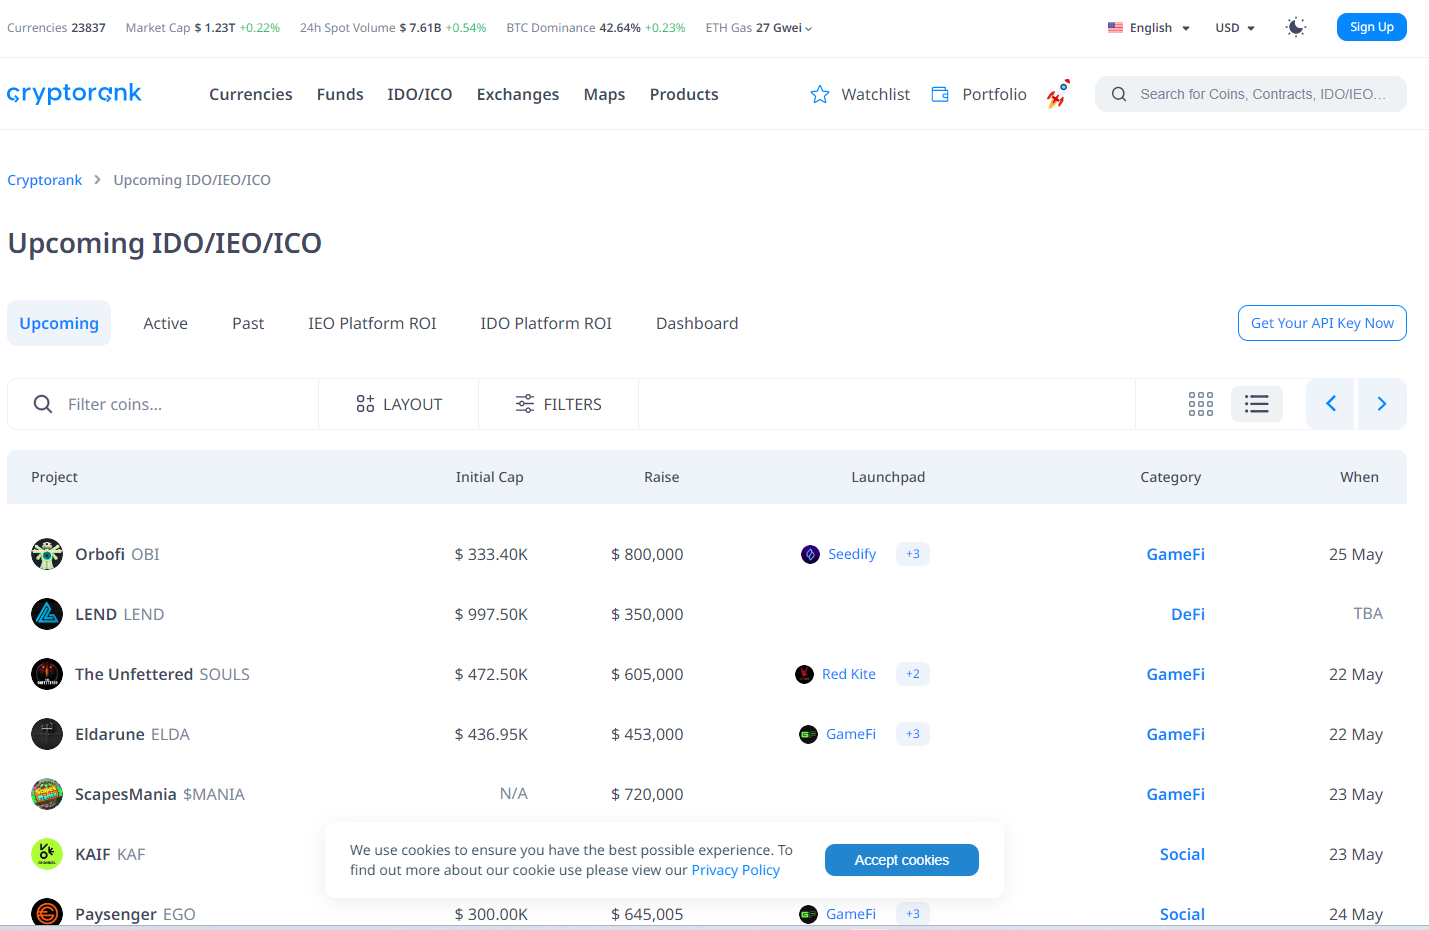1429x930 pixels.
Task: Switch to grid view layout
Action: [1201, 404]
